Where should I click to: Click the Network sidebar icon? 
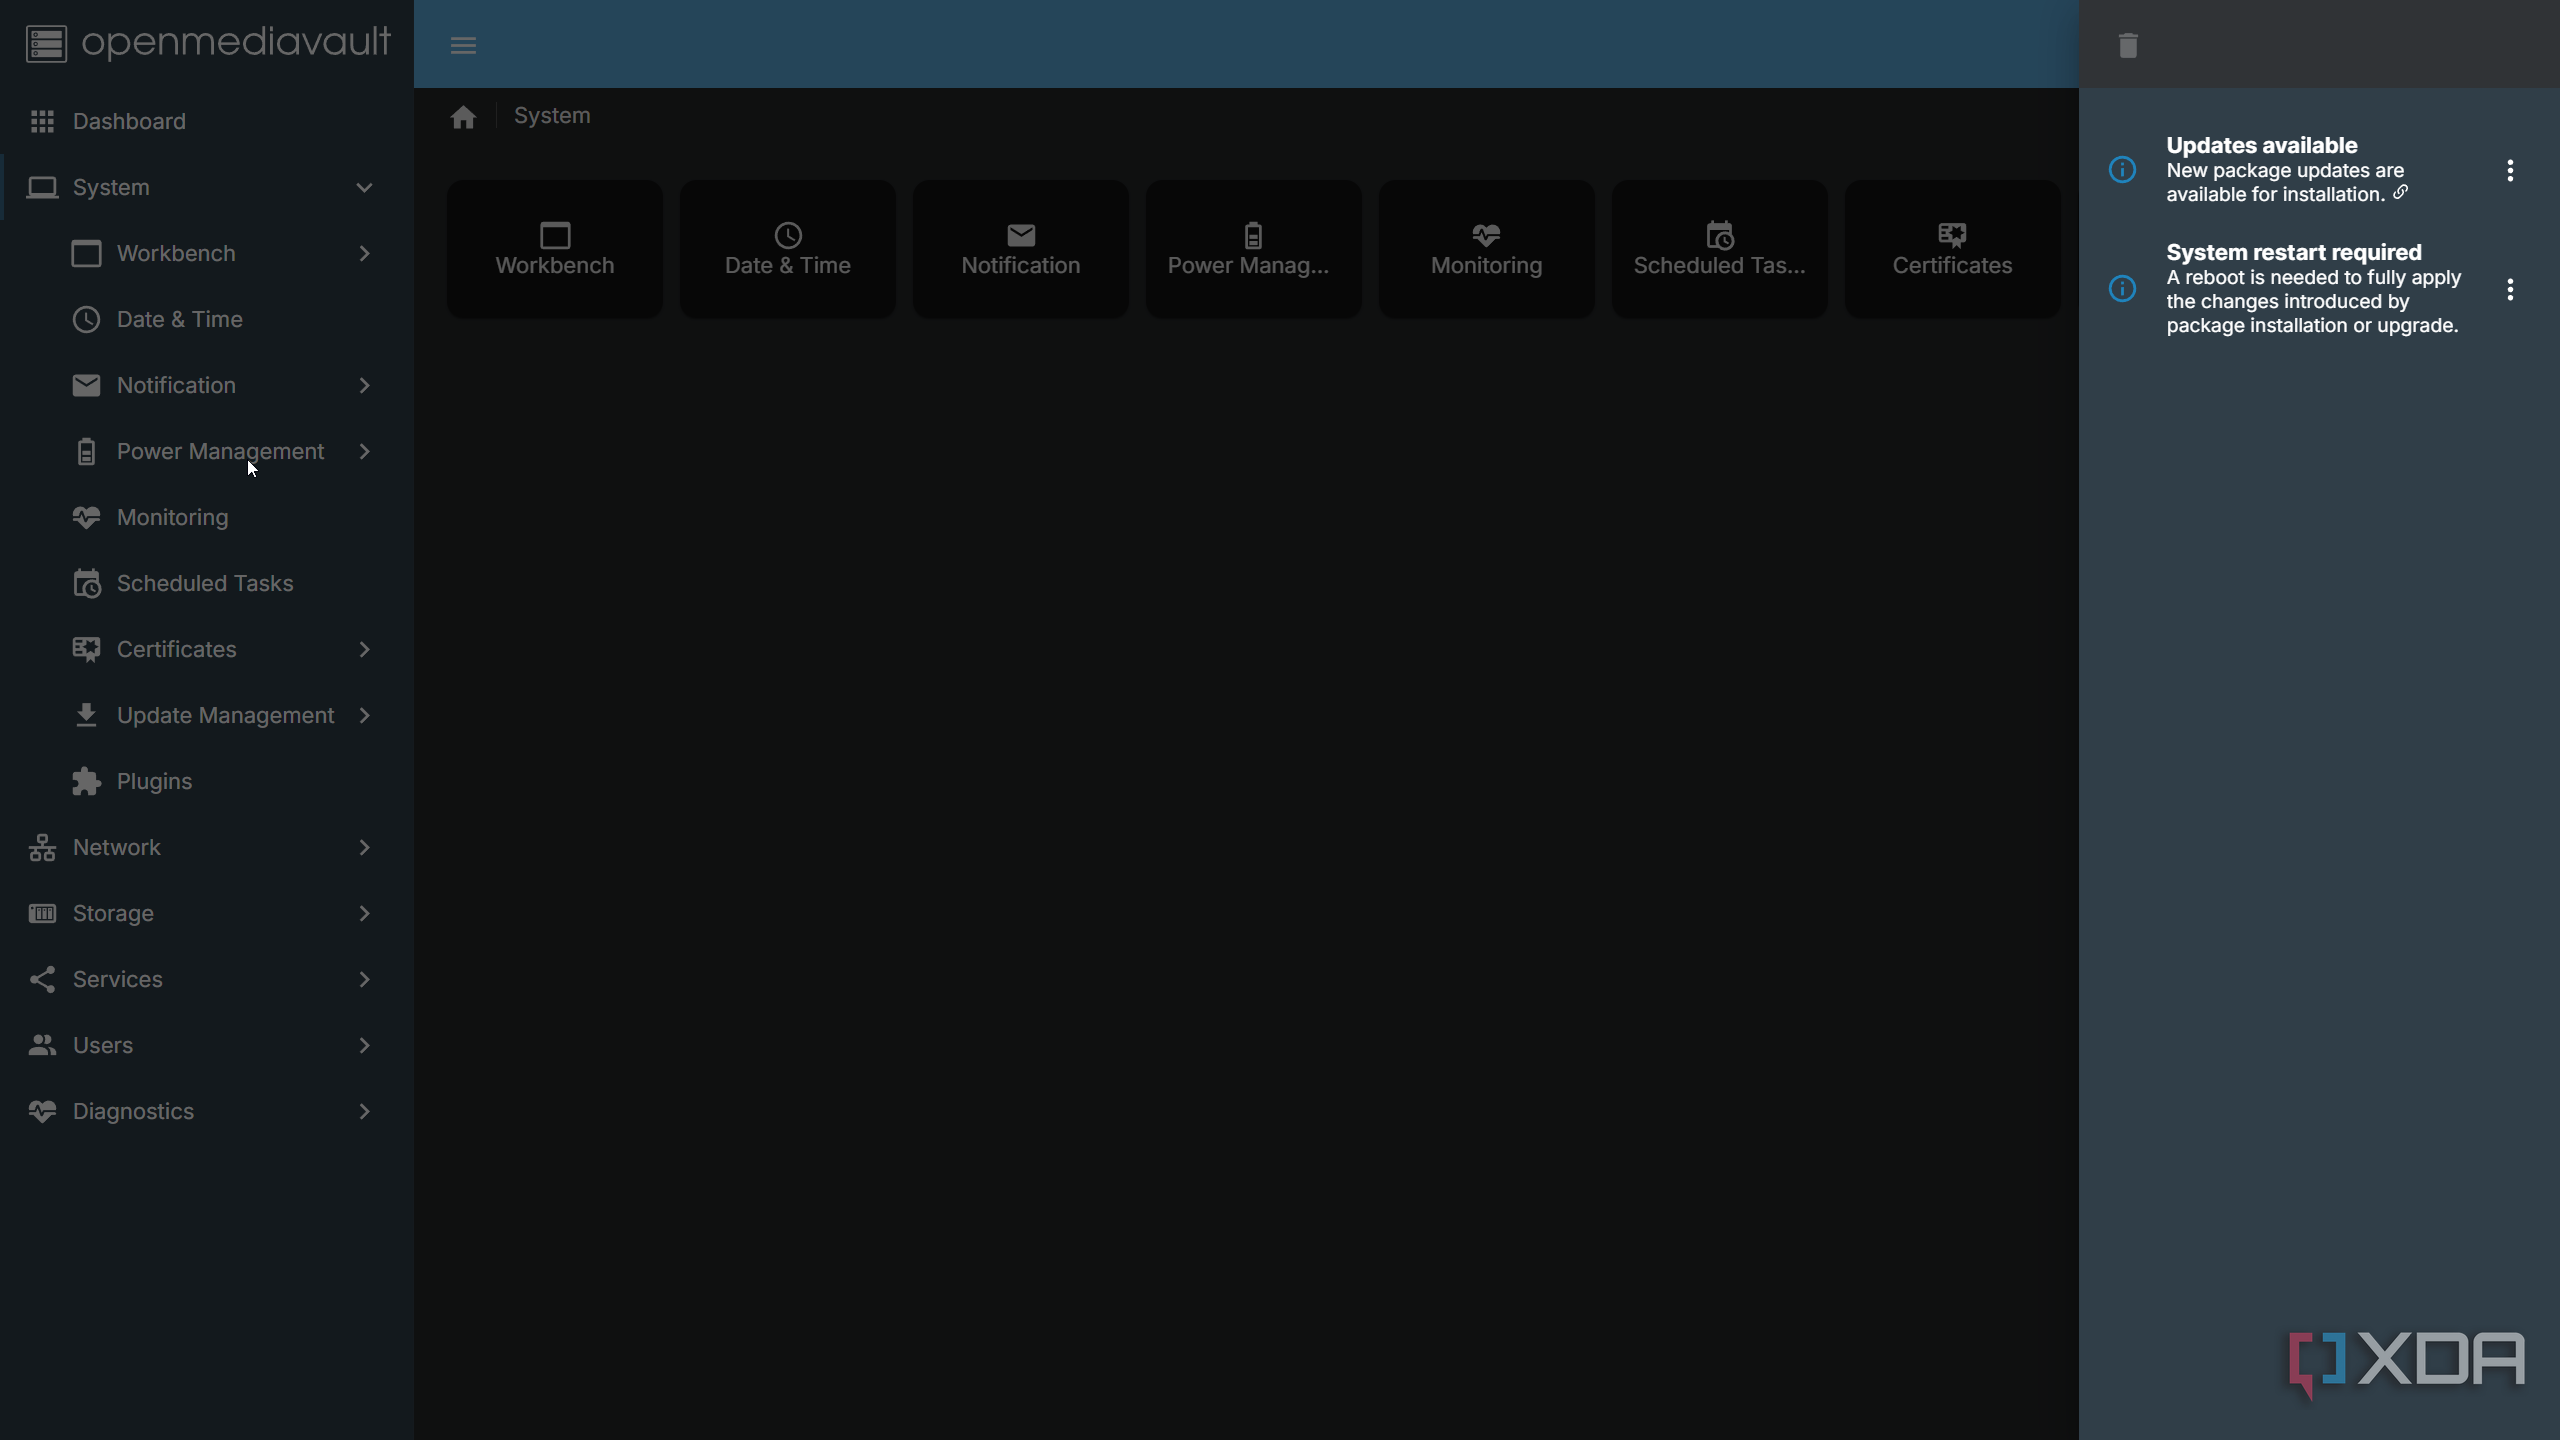coord(42,847)
